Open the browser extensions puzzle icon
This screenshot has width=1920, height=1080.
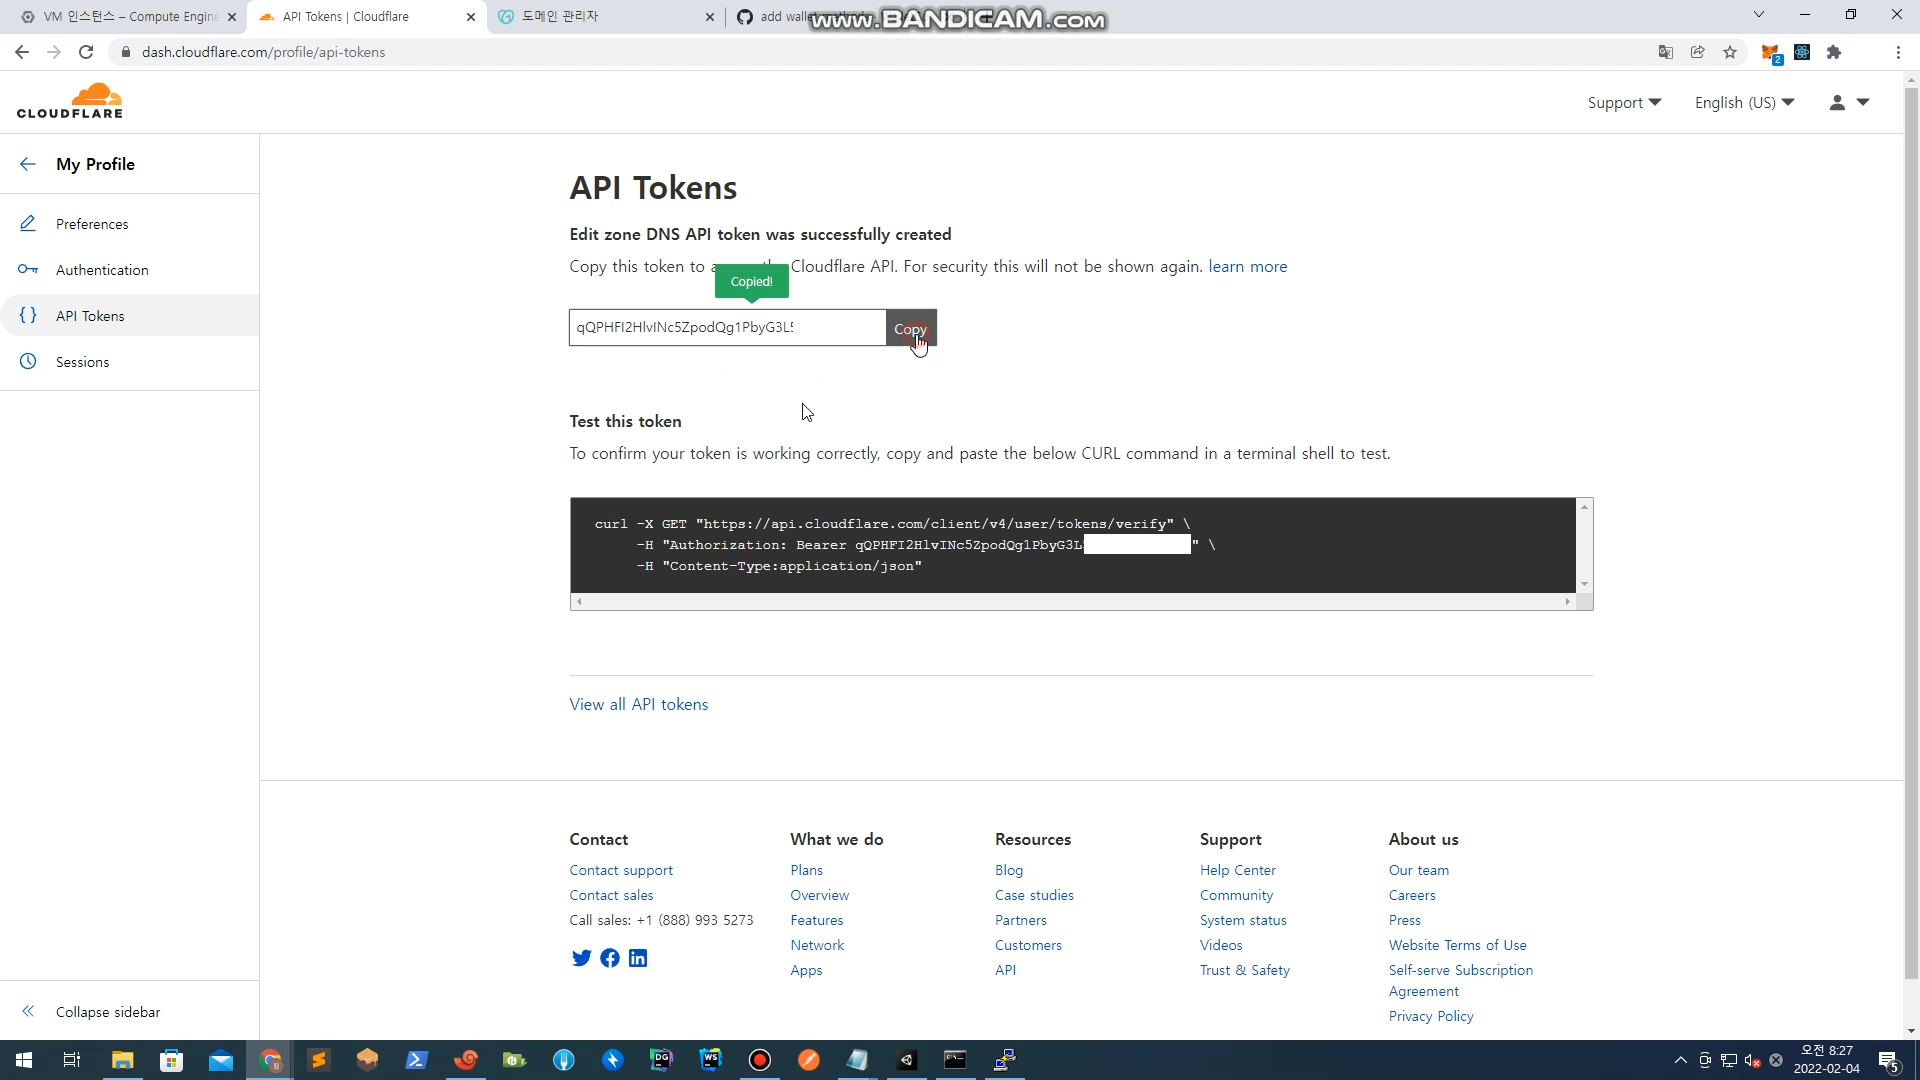(x=1834, y=52)
